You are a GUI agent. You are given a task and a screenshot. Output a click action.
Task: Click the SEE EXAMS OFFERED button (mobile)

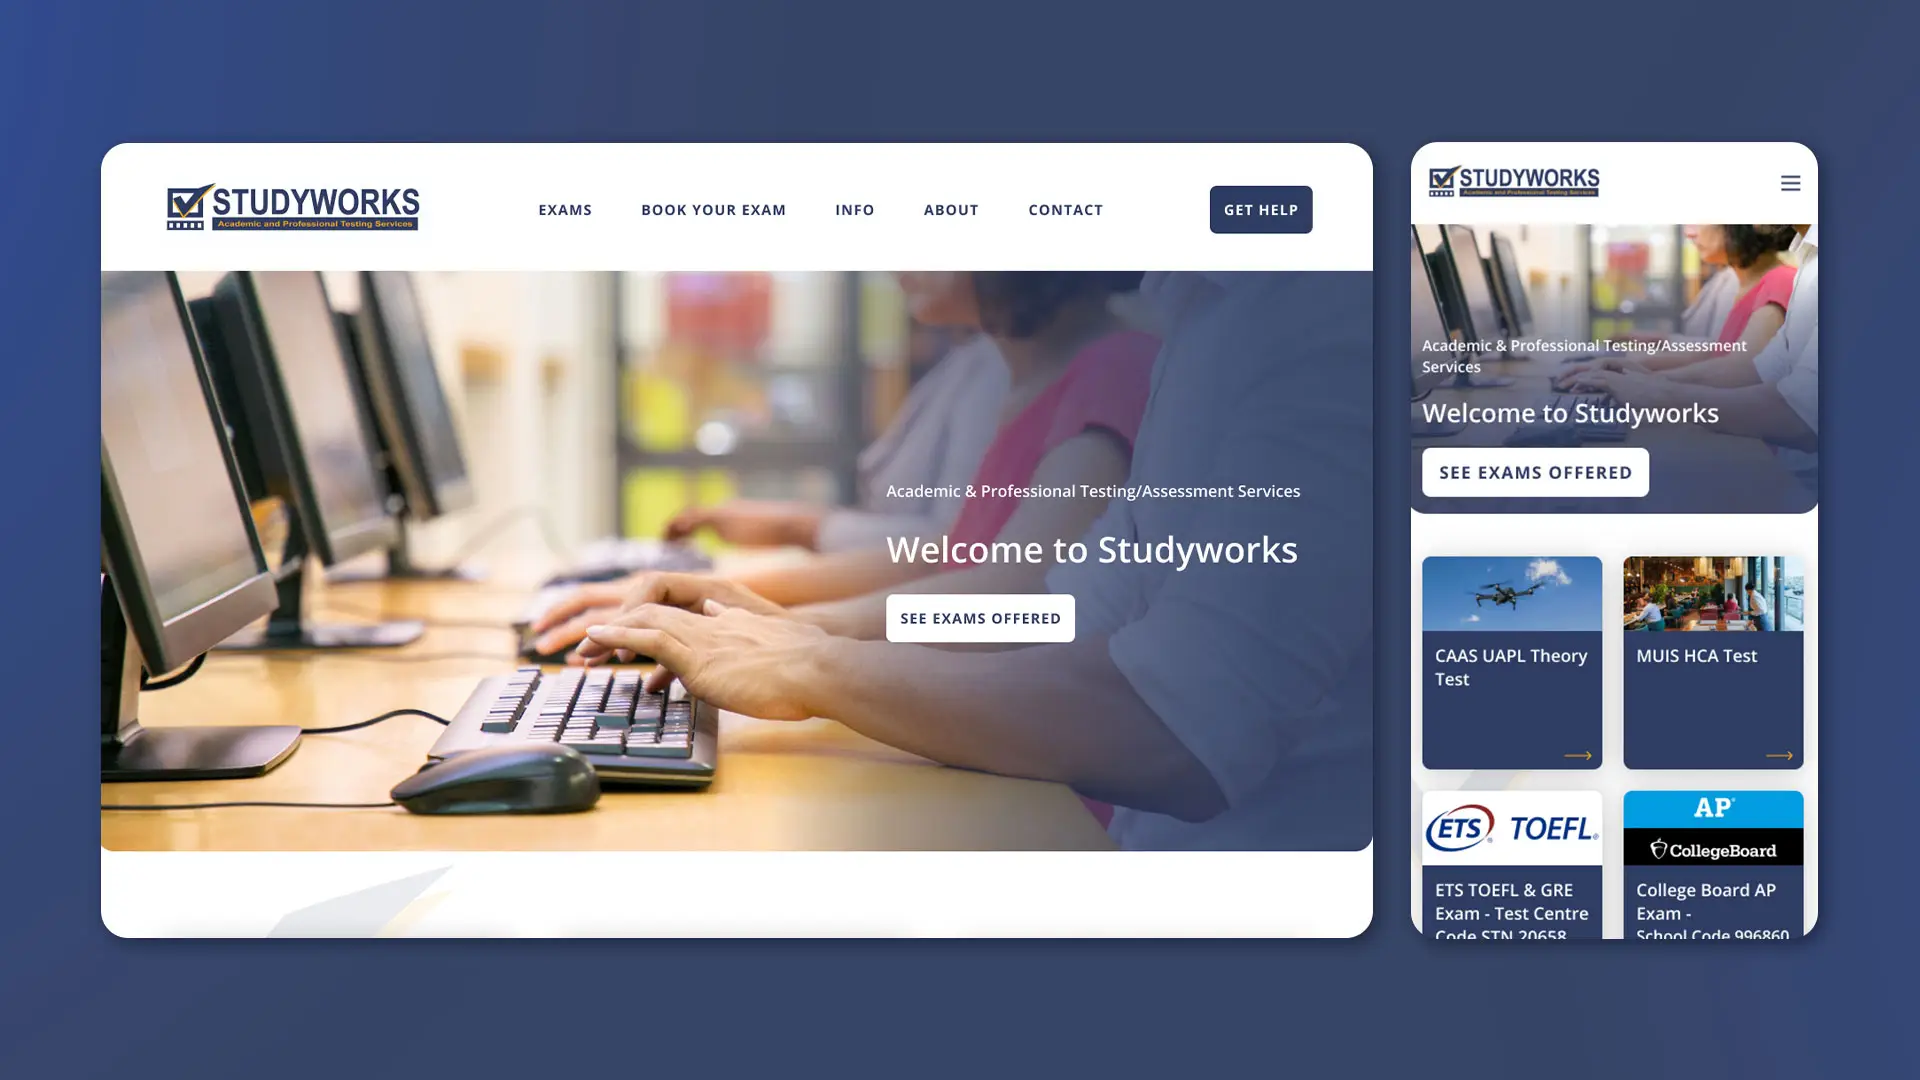pos(1536,471)
